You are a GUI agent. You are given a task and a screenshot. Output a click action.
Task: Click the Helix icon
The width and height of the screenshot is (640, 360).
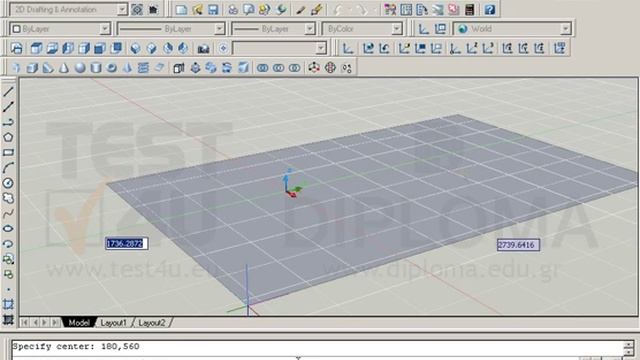(143, 68)
